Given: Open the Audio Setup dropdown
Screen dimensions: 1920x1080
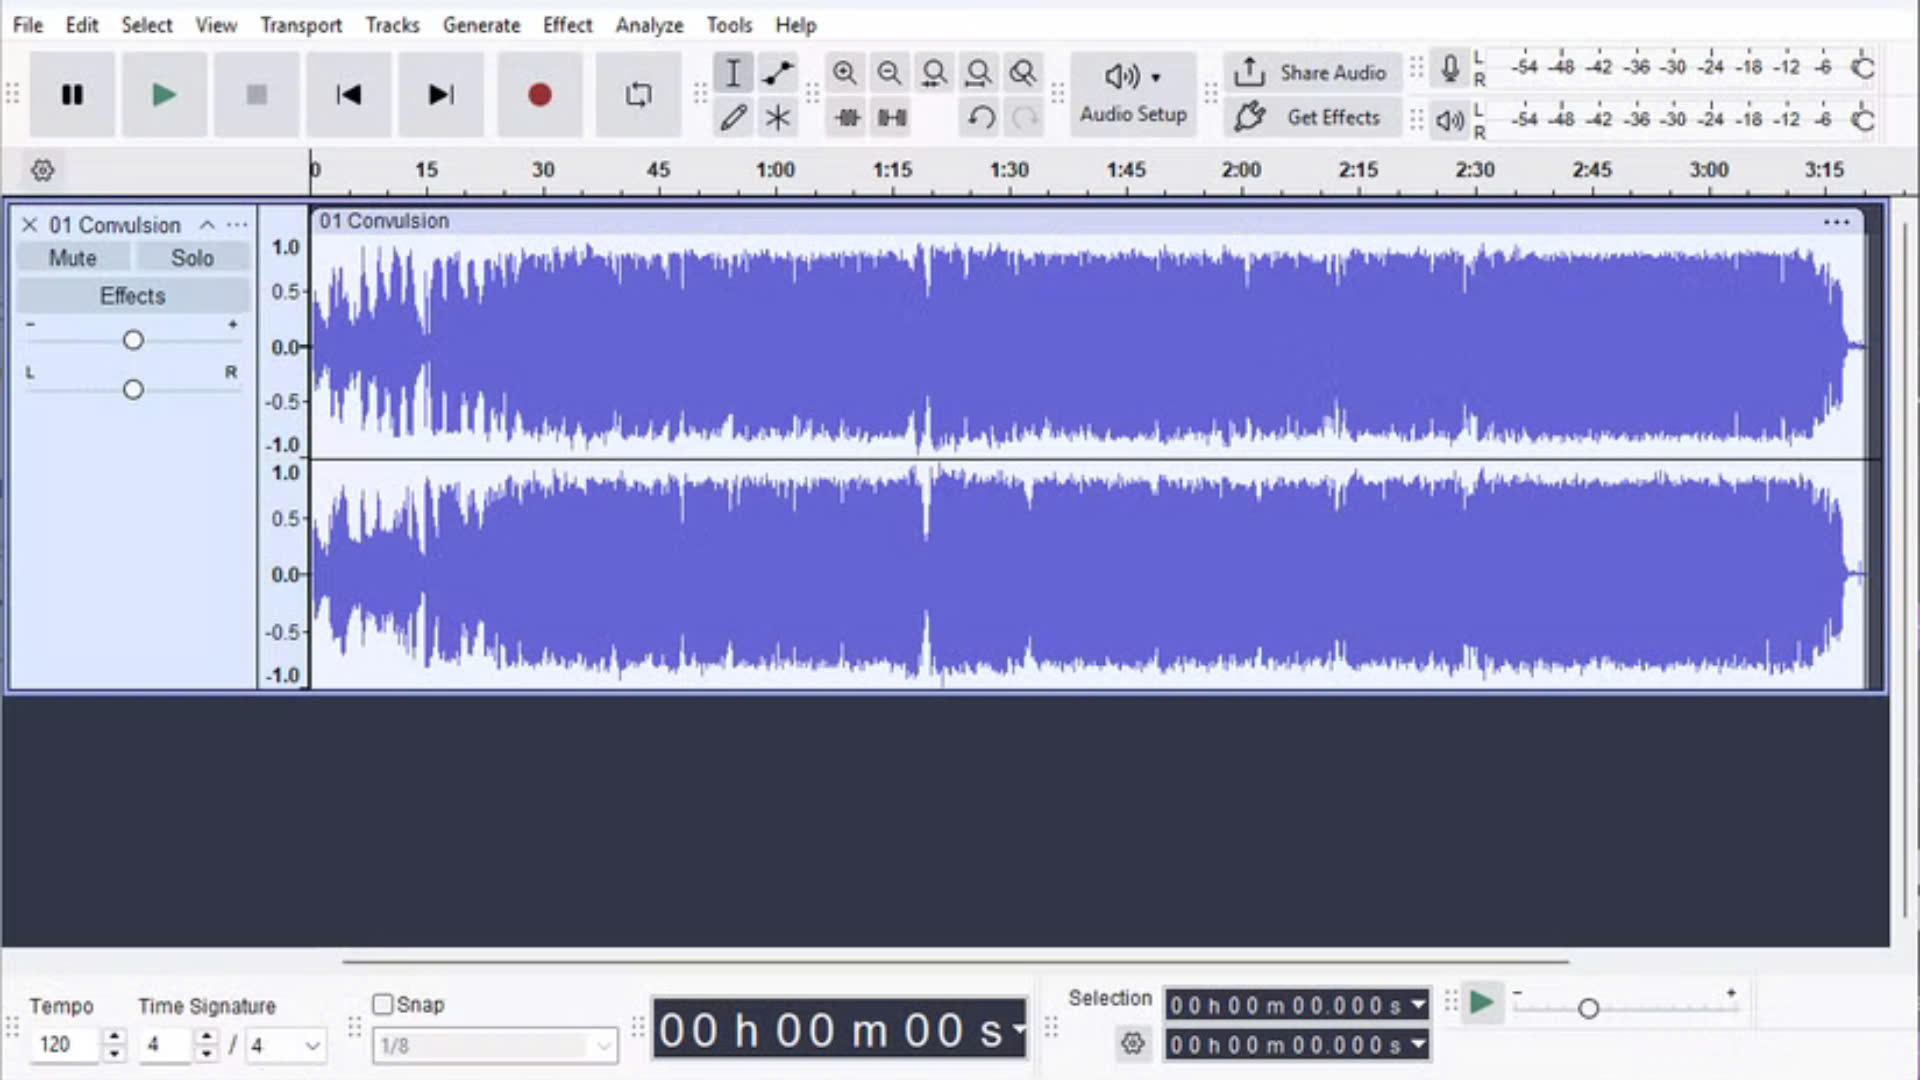Looking at the screenshot, I should [x=1133, y=94].
